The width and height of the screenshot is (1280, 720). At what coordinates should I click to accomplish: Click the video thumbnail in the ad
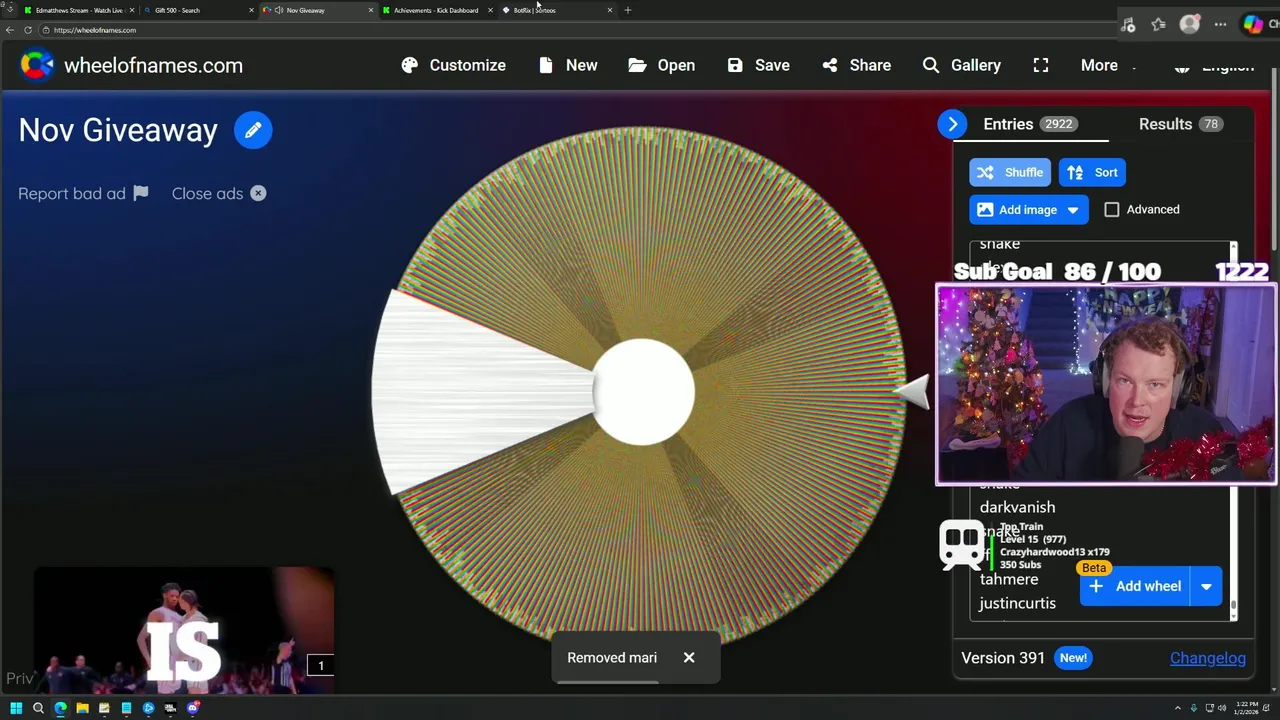(x=184, y=630)
